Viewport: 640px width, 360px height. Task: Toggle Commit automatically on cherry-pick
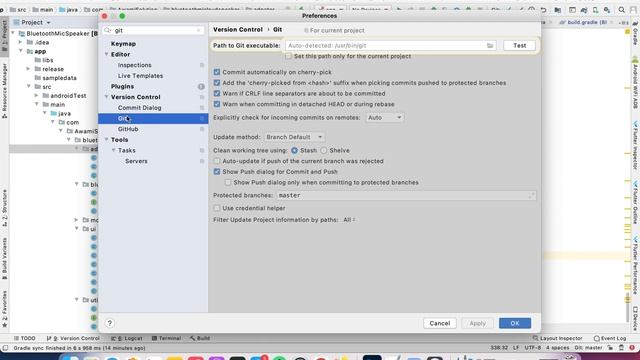(x=217, y=72)
